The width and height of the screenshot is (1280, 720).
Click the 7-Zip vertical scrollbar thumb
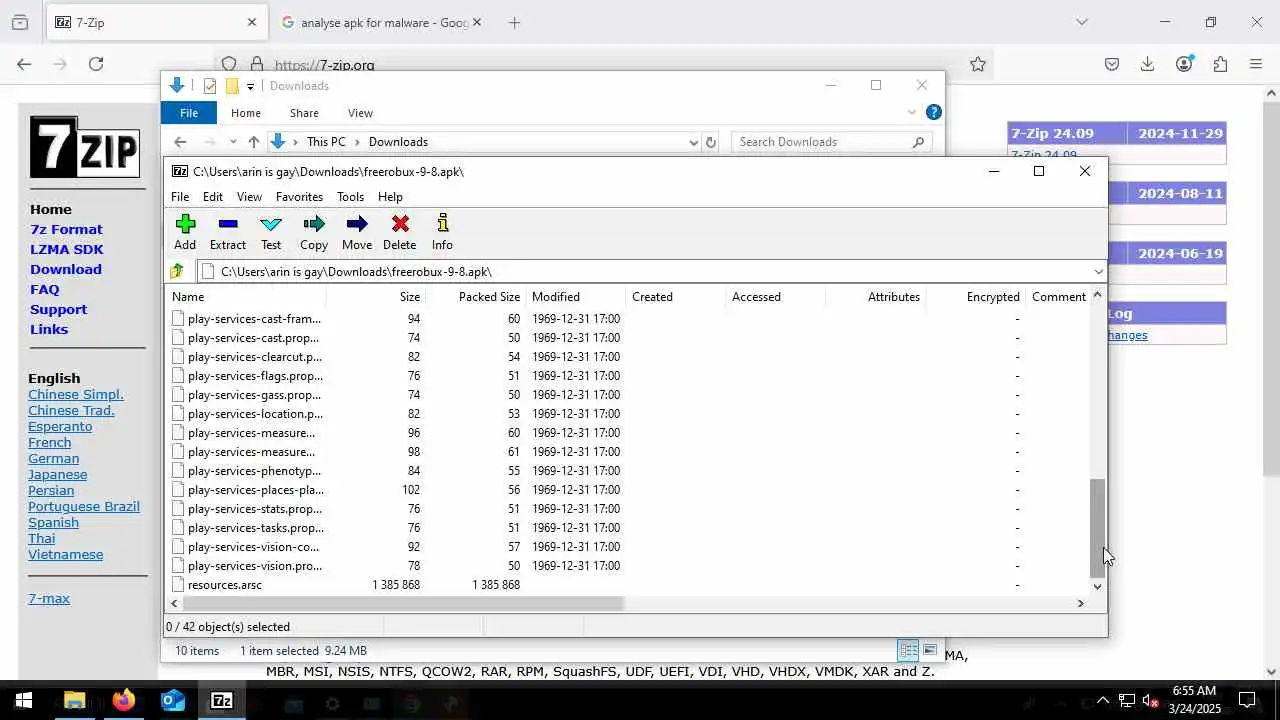(1097, 527)
